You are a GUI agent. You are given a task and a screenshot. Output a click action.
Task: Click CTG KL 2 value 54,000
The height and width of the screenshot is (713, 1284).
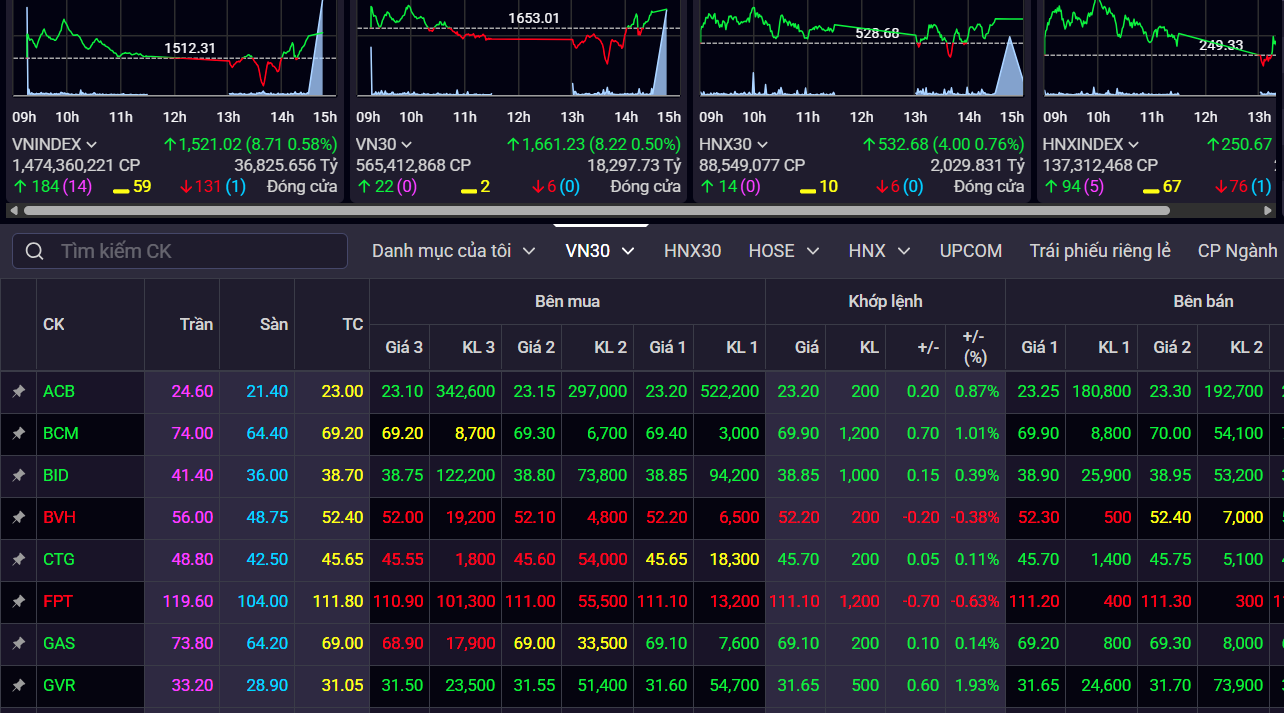point(603,560)
